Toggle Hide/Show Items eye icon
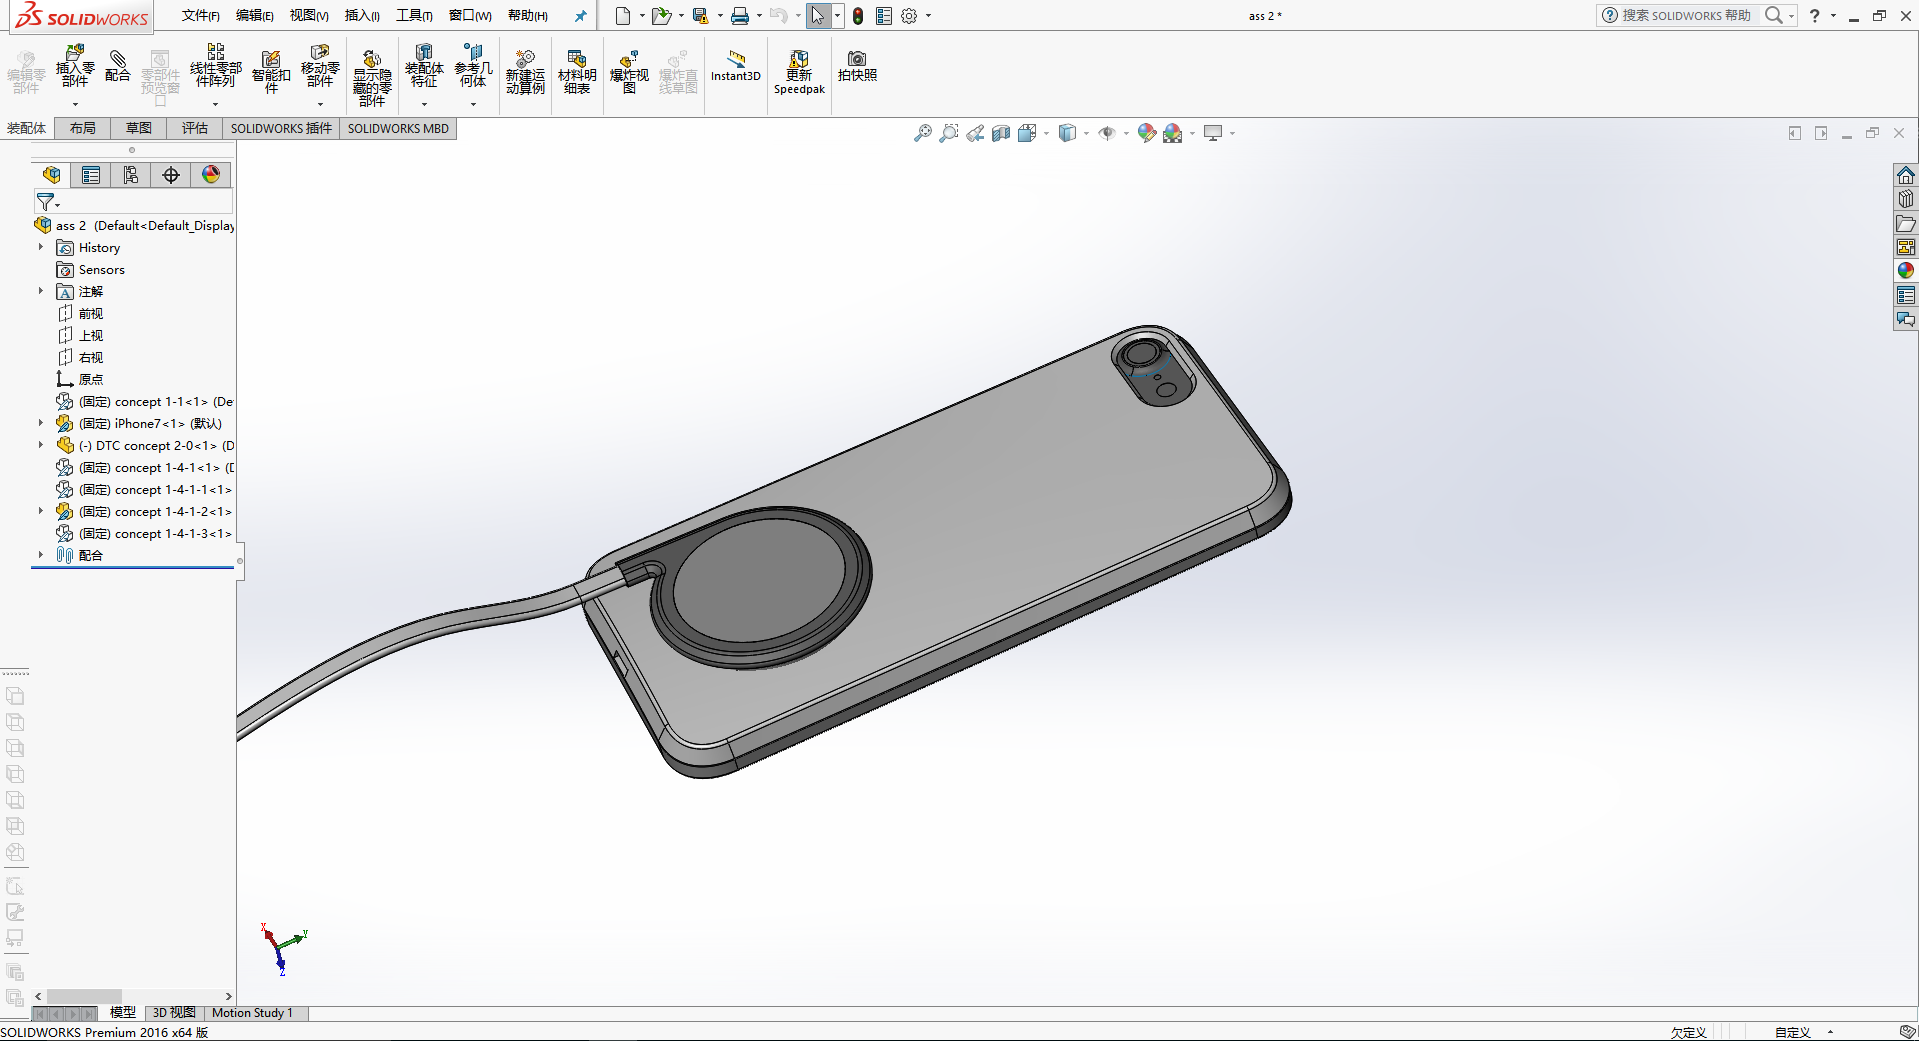This screenshot has height=1041, width=1919. click(x=1110, y=133)
